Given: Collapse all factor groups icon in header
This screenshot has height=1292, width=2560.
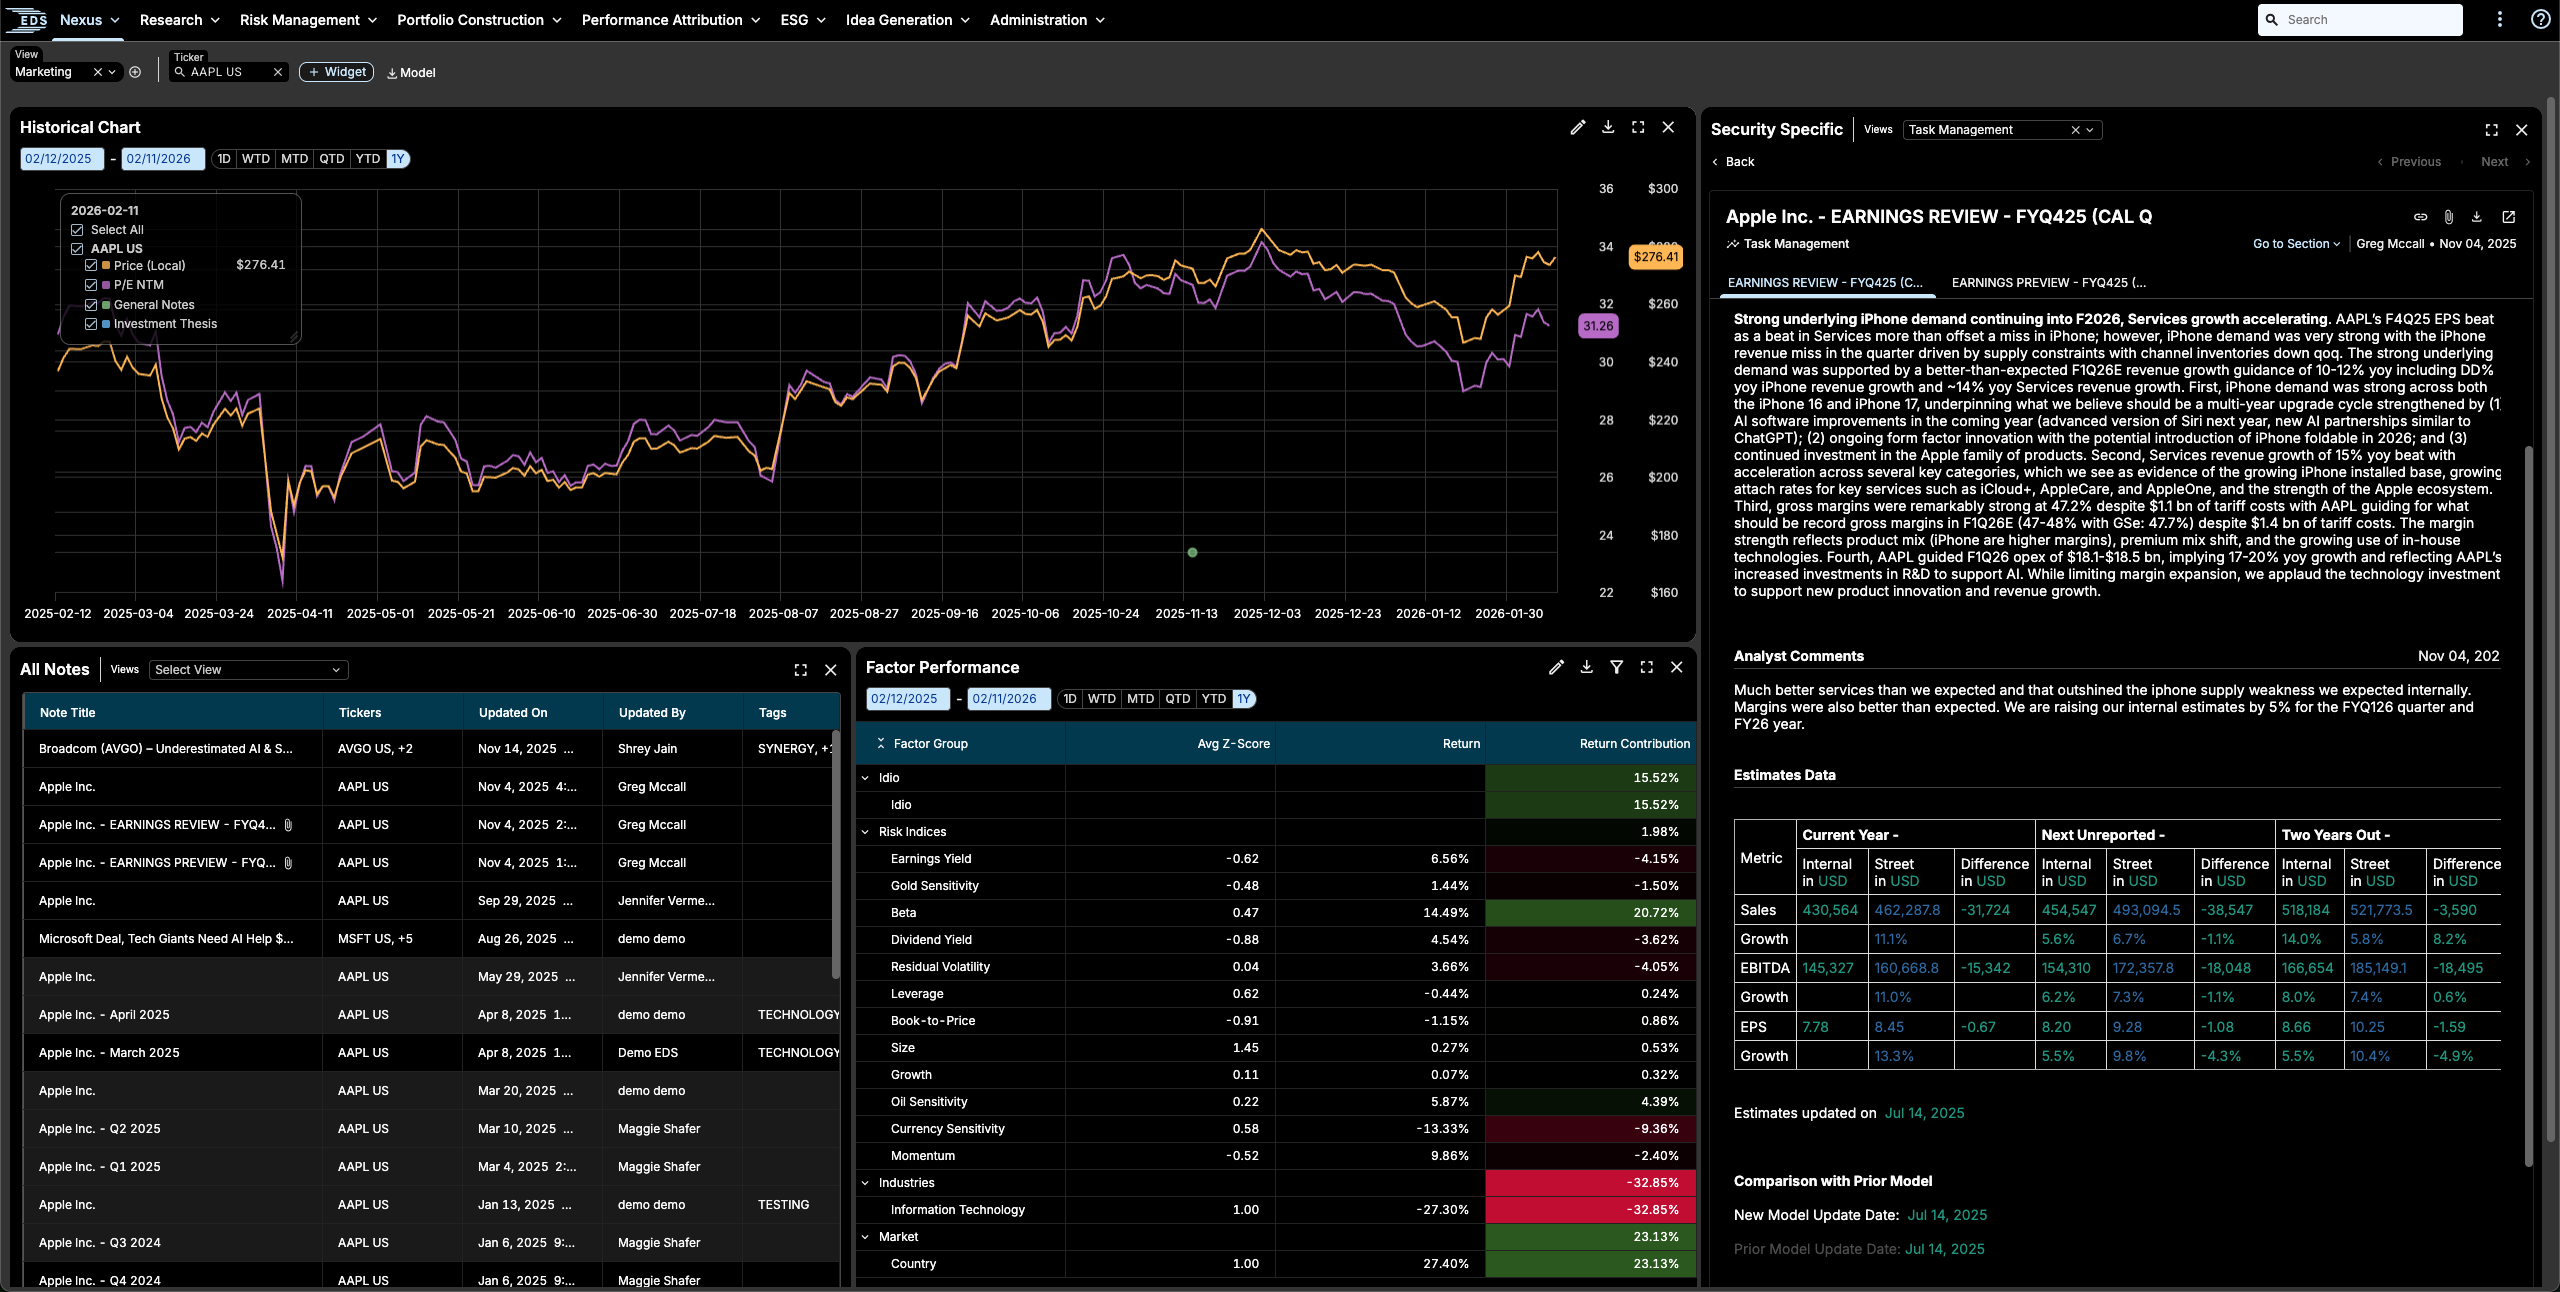Looking at the screenshot, I should tap(880, 743).
